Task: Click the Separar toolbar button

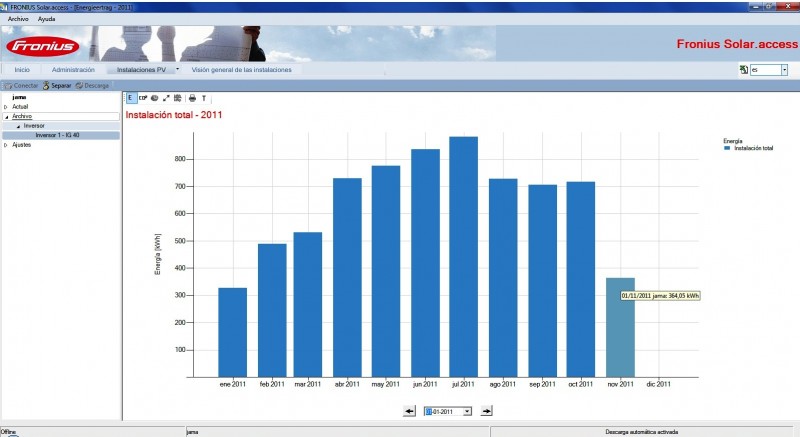Action: [x=57, y=86]
